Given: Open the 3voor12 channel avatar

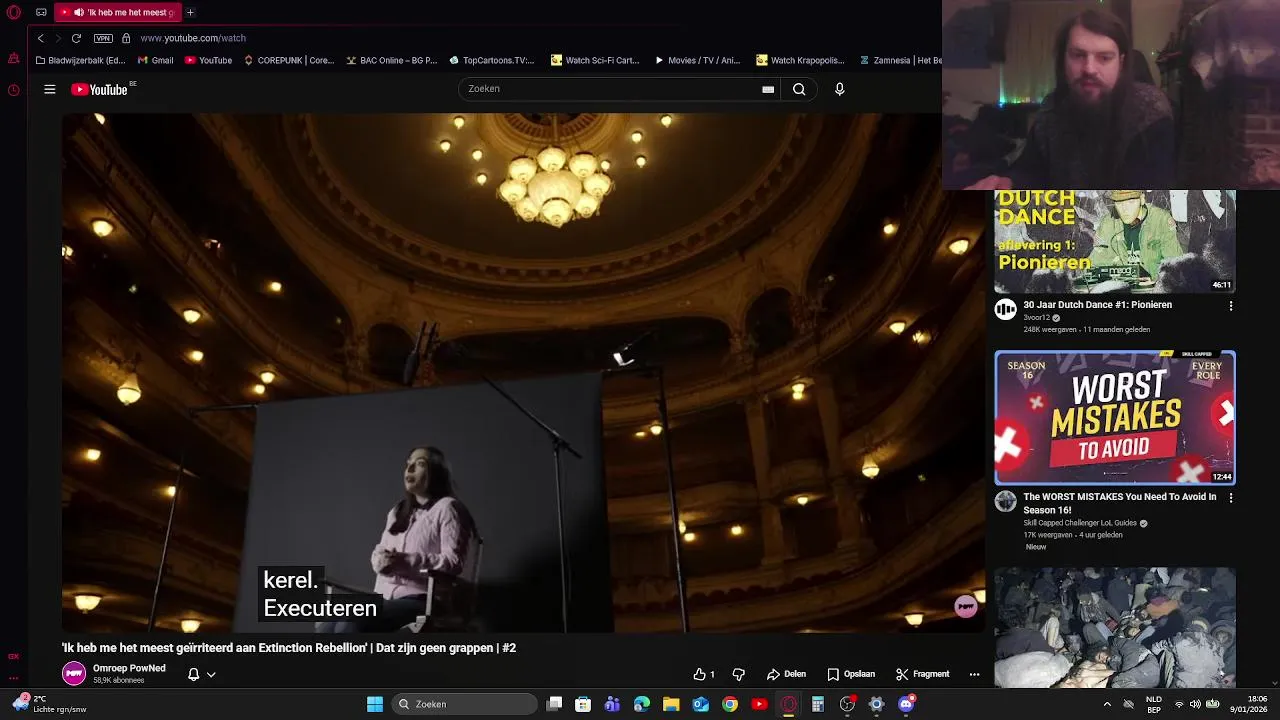Looking at the screenshot, I should (x=1005, y=310).
